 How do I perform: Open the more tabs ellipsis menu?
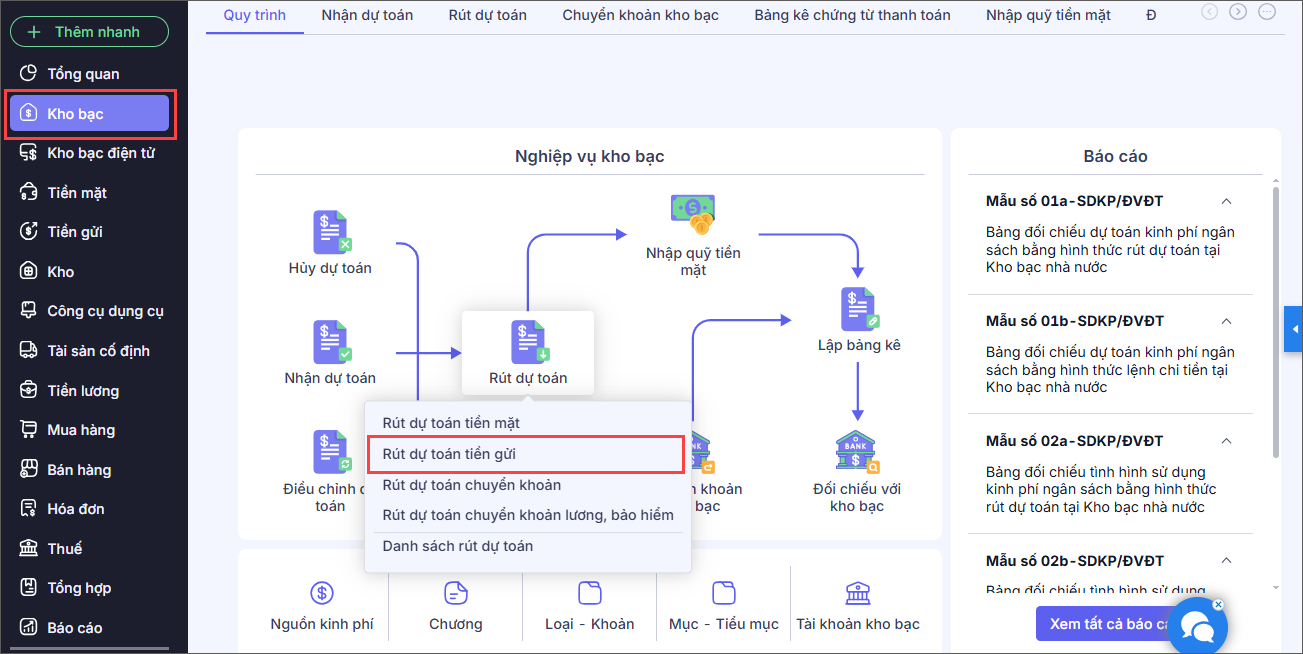pyautogui.click(x=1267, y=12)
